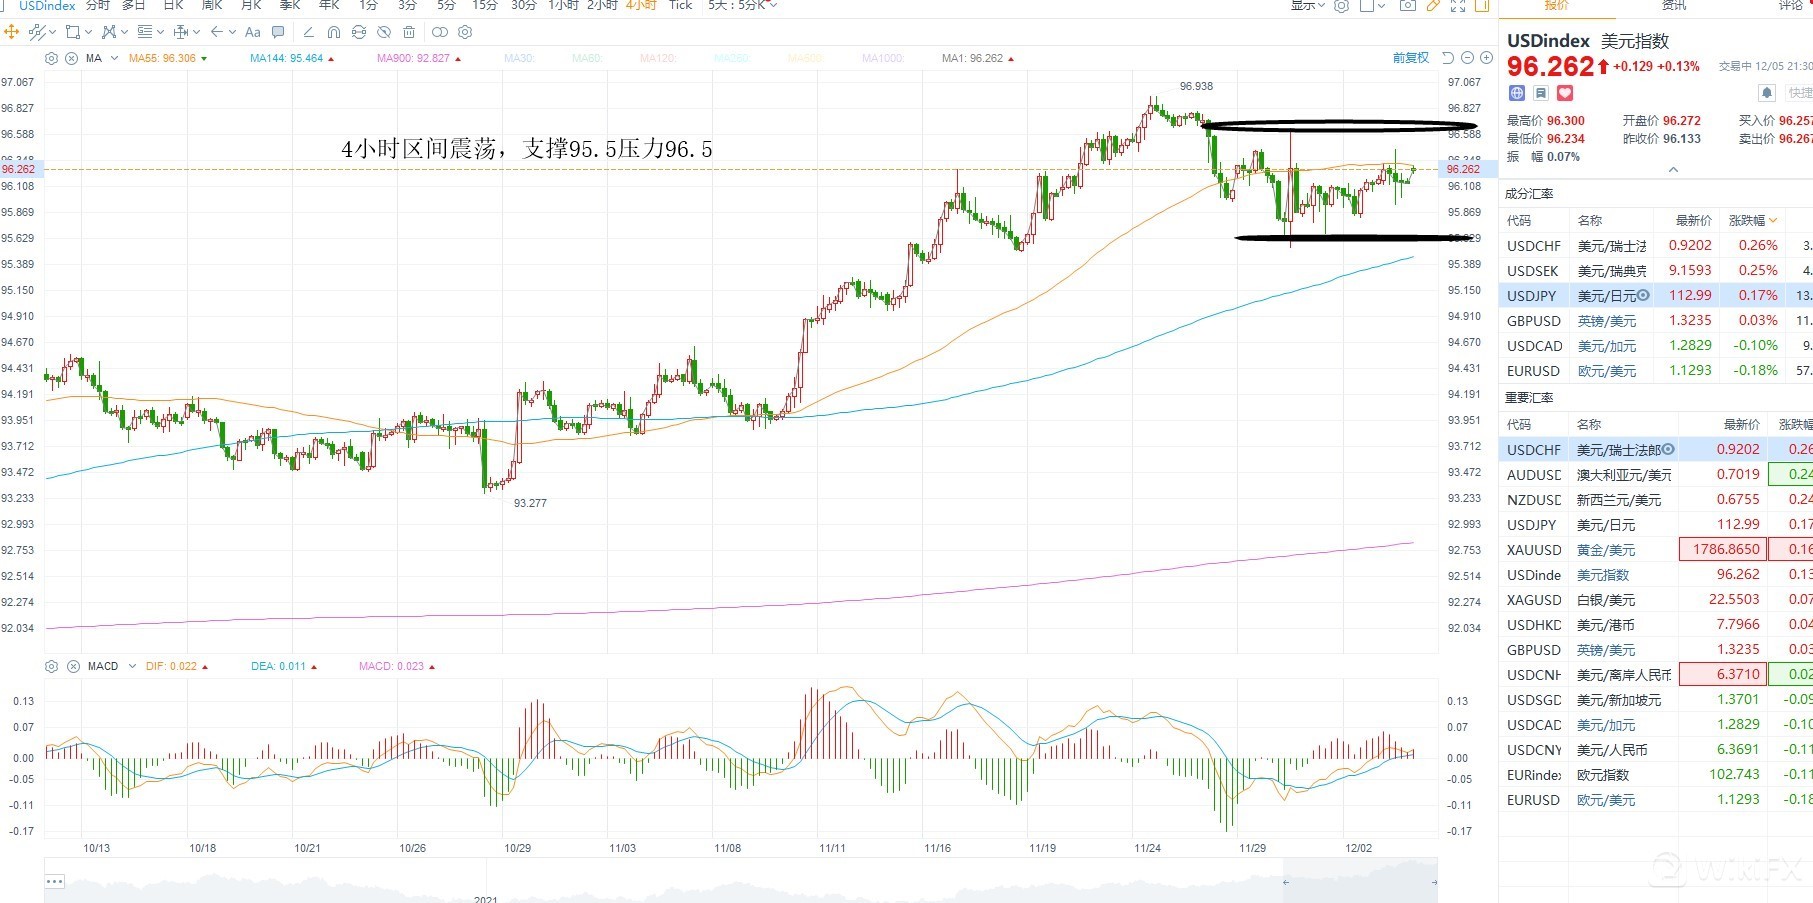Toggle the 前复权 price adjustment option
This screenshot has height=903, width=1813.
[x=1410, y=58]
